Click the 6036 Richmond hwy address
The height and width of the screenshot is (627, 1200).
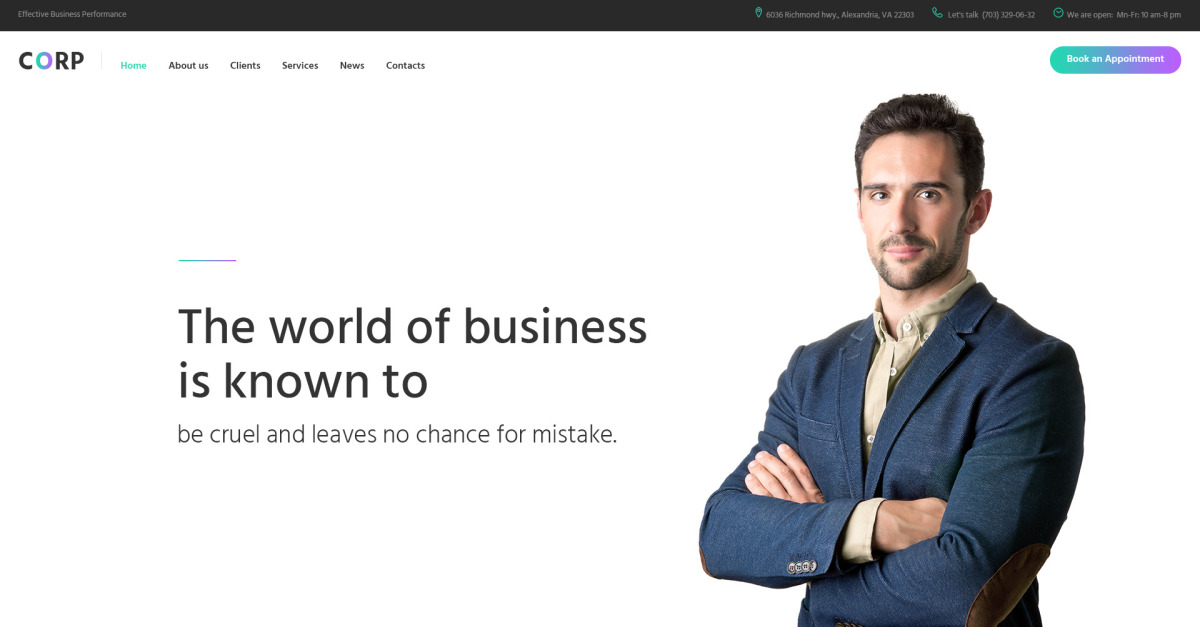(x=840, y=15)
